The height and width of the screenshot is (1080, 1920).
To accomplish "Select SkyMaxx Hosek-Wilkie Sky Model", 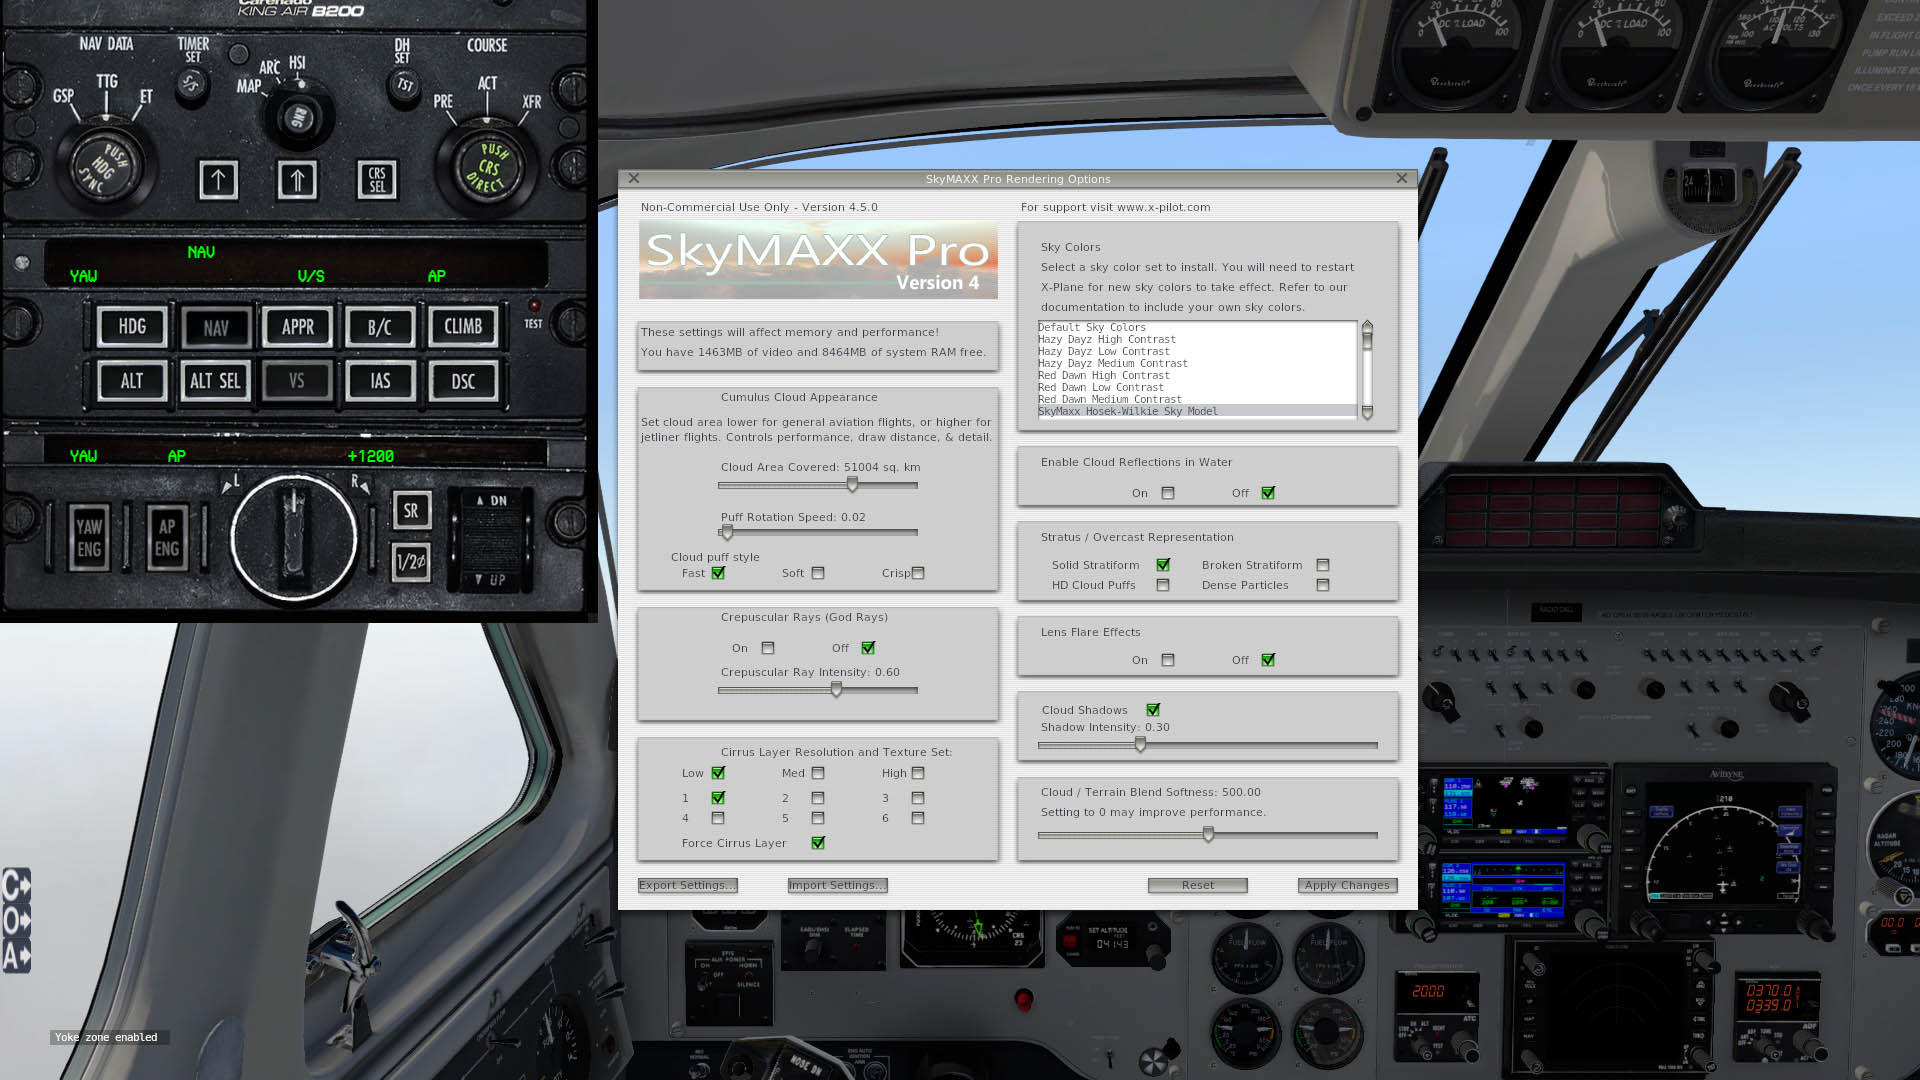I will [1127, 411].
